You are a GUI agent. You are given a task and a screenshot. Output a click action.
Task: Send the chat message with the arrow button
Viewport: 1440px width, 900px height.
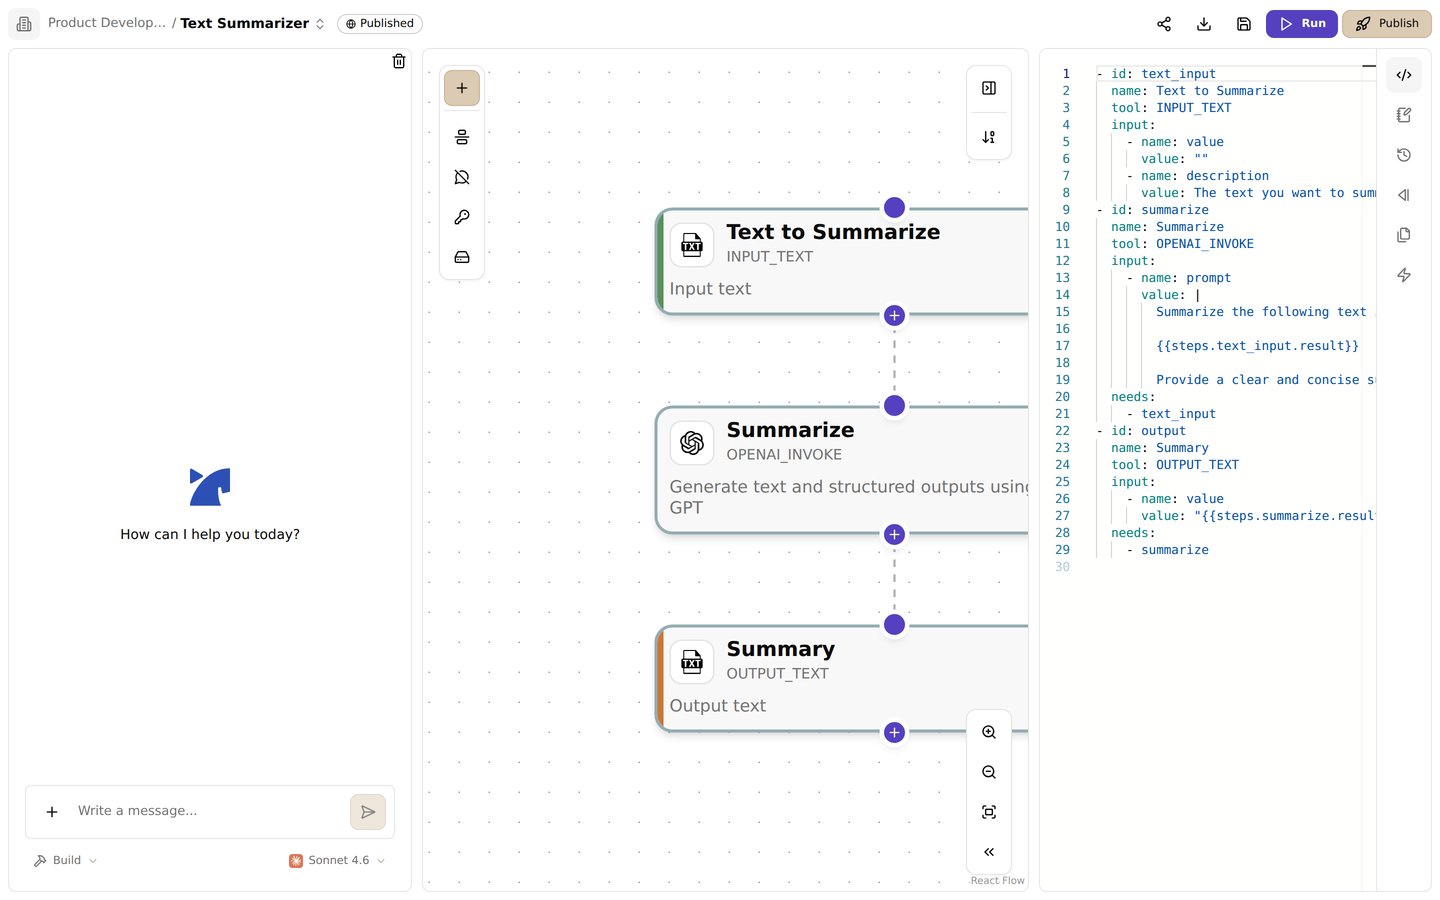pyautogui.click(x=368, y=812)
